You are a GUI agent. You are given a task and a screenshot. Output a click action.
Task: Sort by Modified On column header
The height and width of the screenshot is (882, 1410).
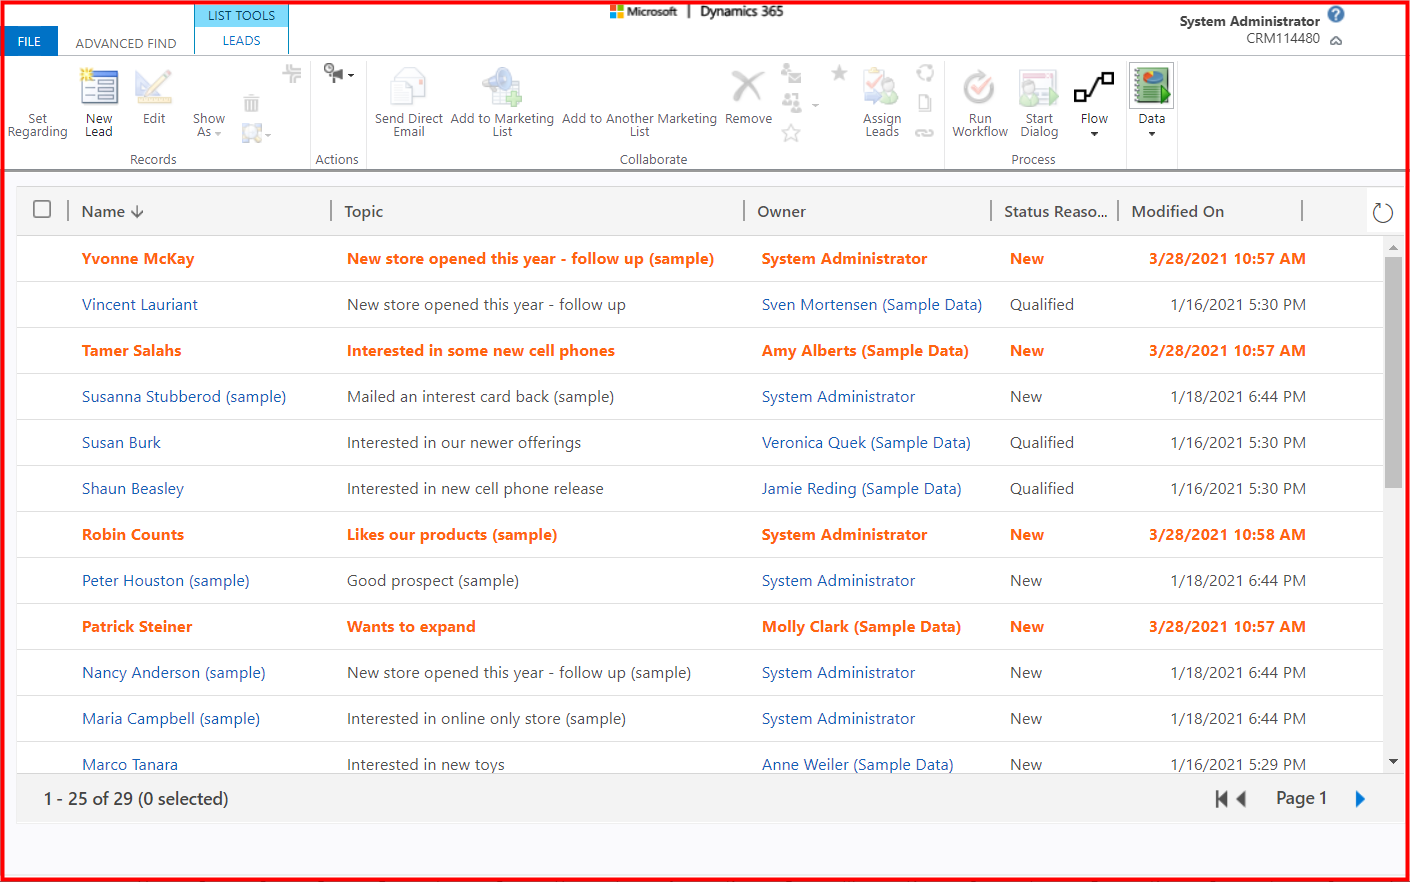pyautogui.click(x=1178, y=212)
